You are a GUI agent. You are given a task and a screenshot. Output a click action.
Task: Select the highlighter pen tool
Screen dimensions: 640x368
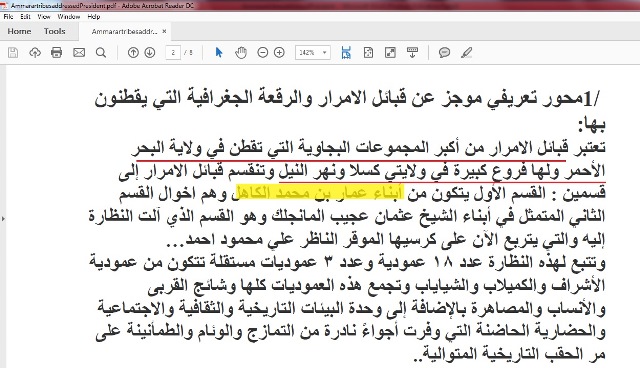pyautogui.click(x=466, y=53)
